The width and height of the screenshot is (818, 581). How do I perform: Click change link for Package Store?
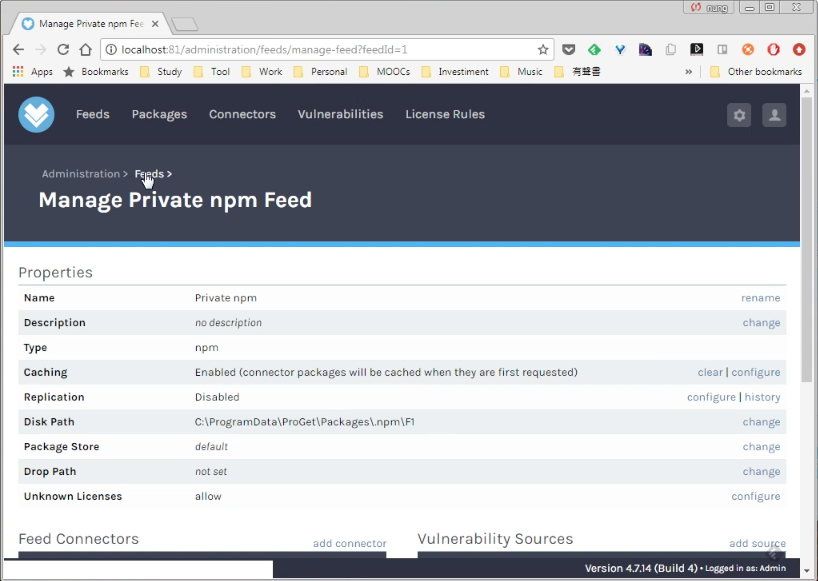[761, 447]
